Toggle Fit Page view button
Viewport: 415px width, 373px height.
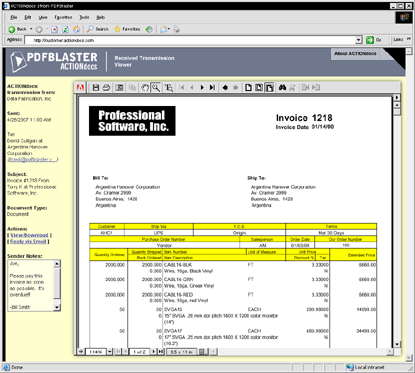(x=259, y=88)
